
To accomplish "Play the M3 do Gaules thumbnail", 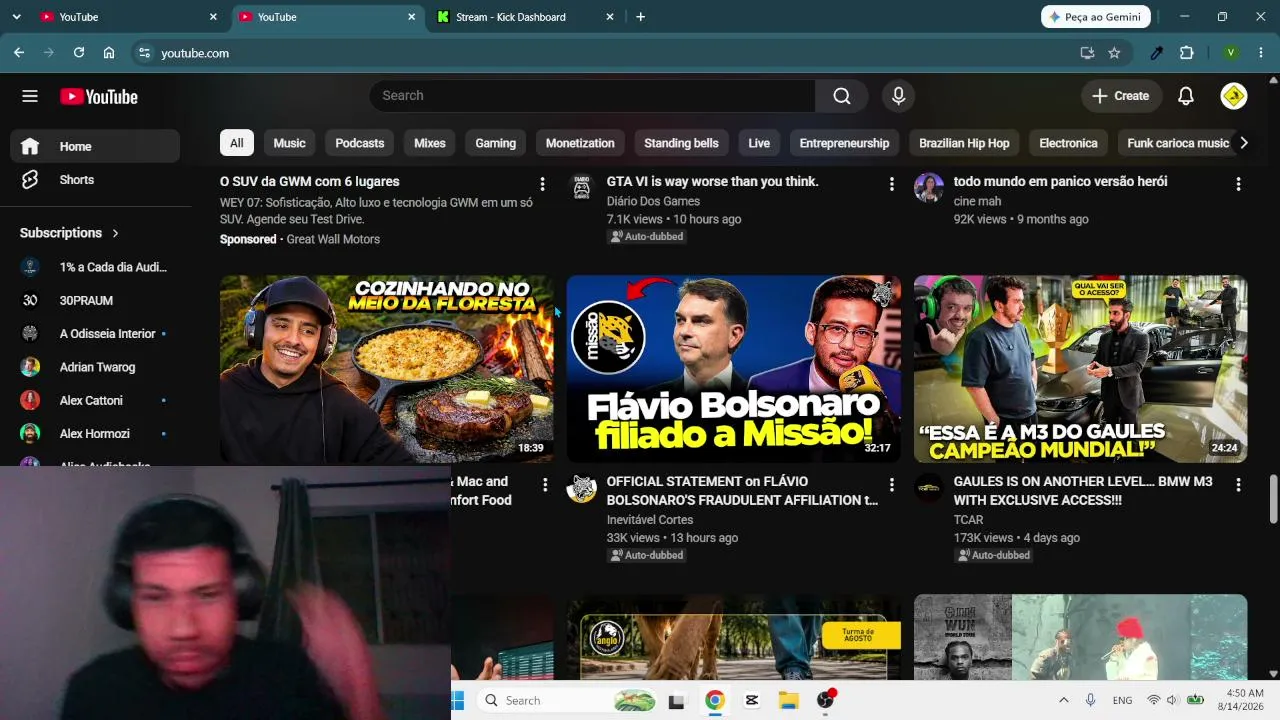I will click(1080, 369).
